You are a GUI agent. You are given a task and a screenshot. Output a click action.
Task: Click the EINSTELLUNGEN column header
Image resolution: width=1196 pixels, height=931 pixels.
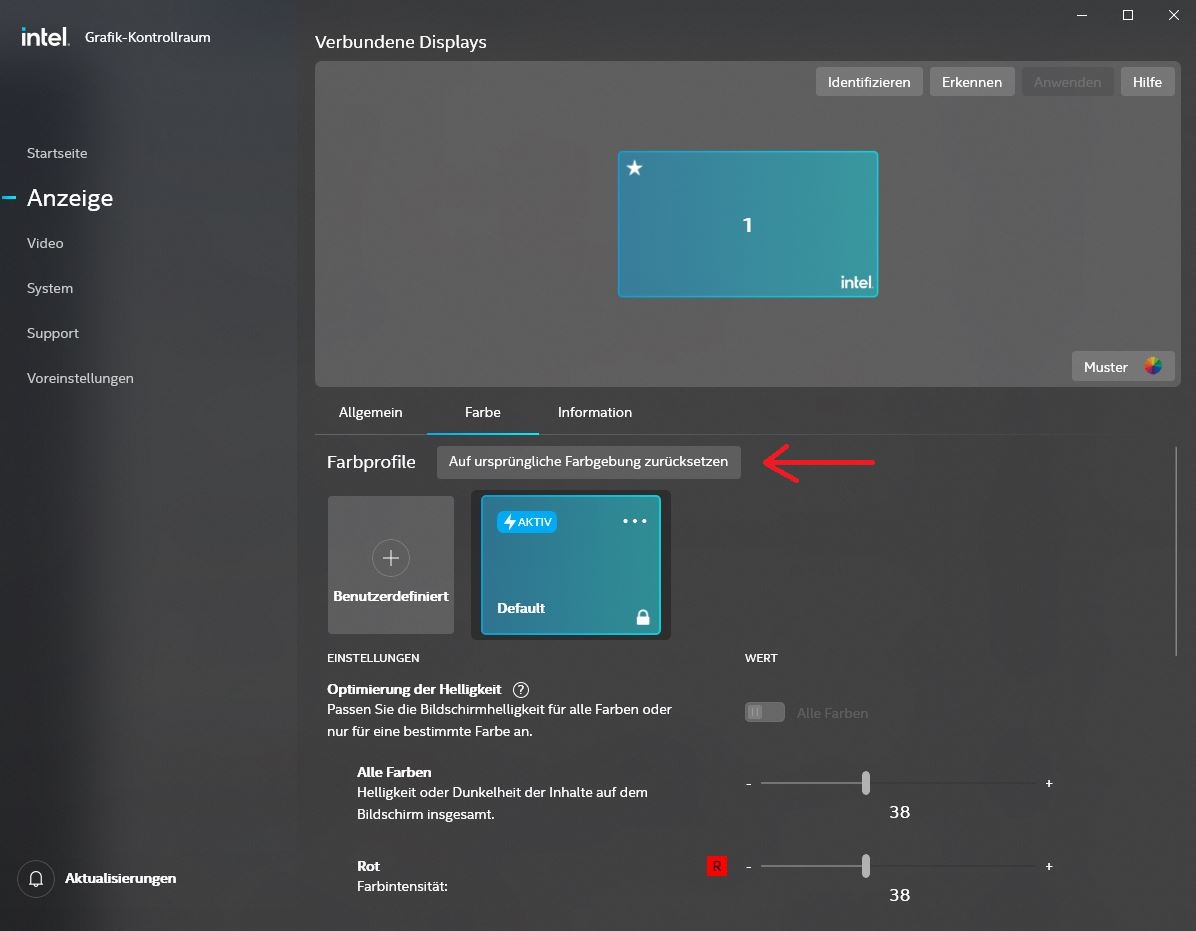[x=373, y=658]
